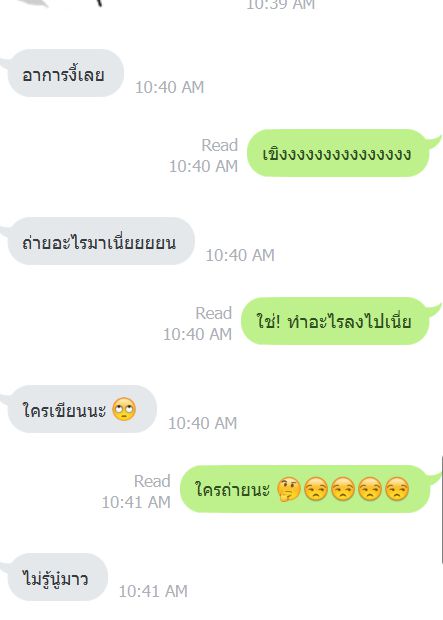Click the Read label beside 'เขิงงงง' message
This screenshot has width=443, height=620.
(220, 145)
